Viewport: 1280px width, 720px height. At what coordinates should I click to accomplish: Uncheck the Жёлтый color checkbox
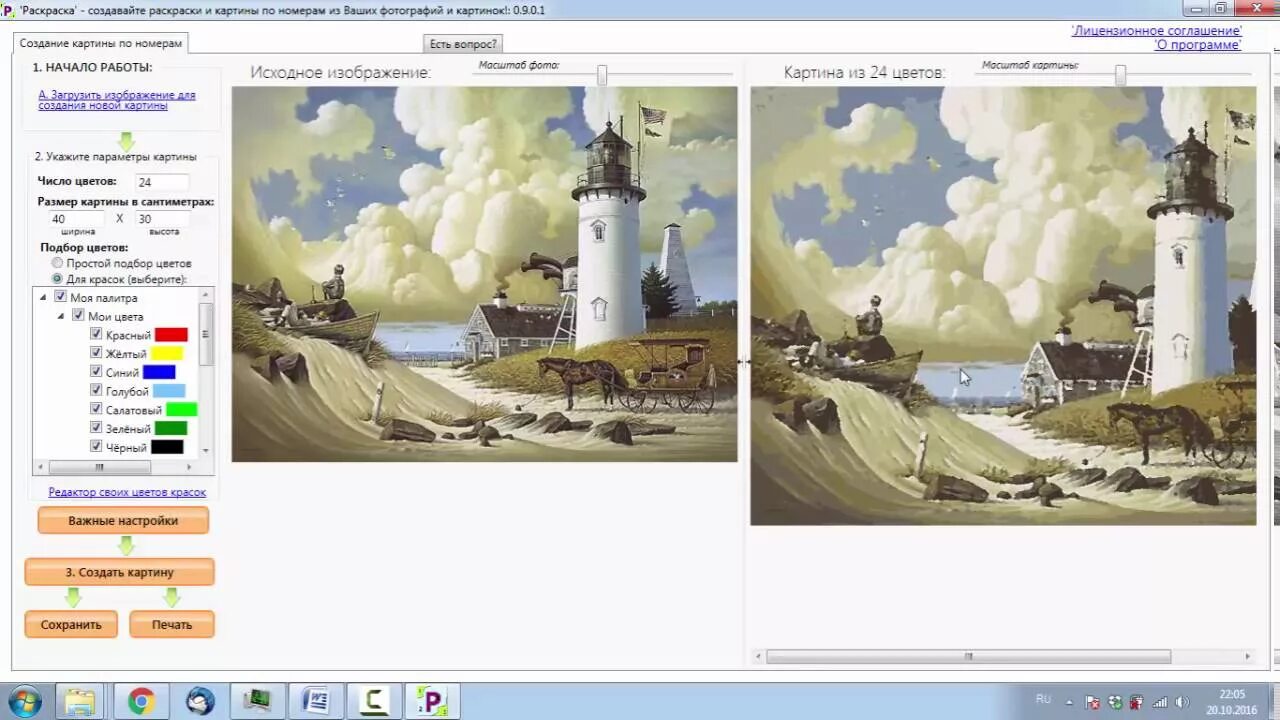tap(96, 353)
